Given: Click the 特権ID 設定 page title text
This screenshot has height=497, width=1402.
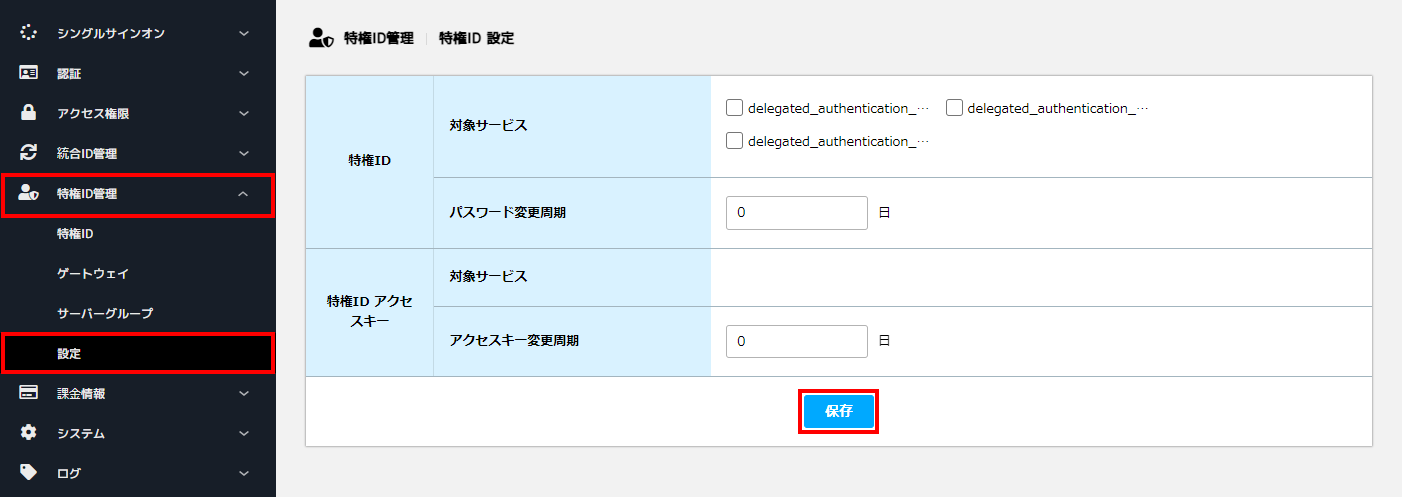Looking at the screenshot, I should 476,38.
